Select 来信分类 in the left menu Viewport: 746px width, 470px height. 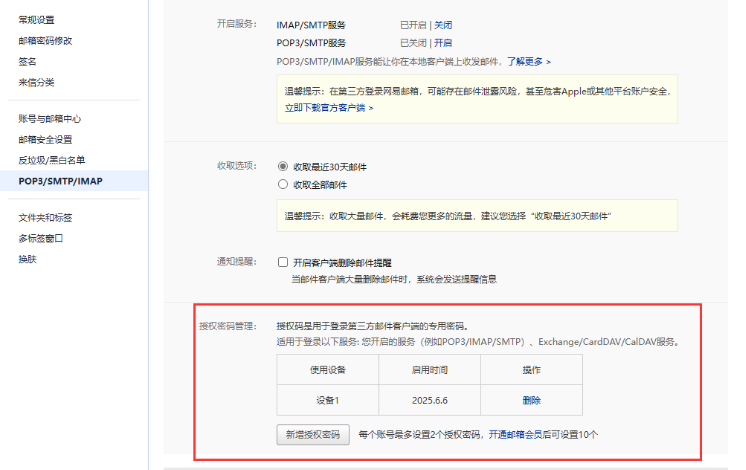(36, 82)
